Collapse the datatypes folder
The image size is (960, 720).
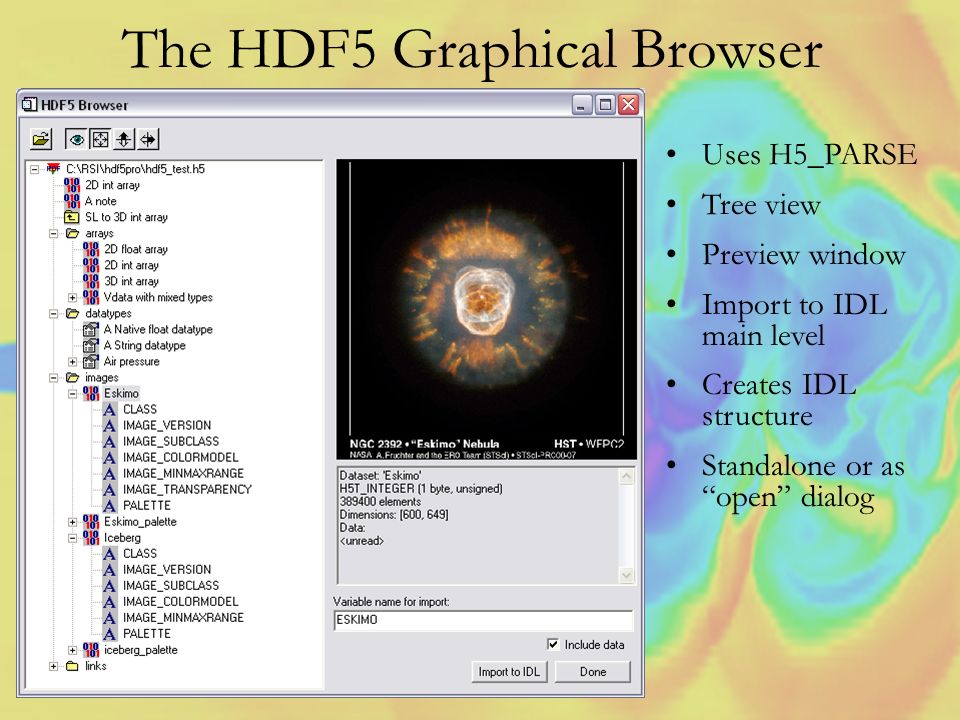pos(54,313)
